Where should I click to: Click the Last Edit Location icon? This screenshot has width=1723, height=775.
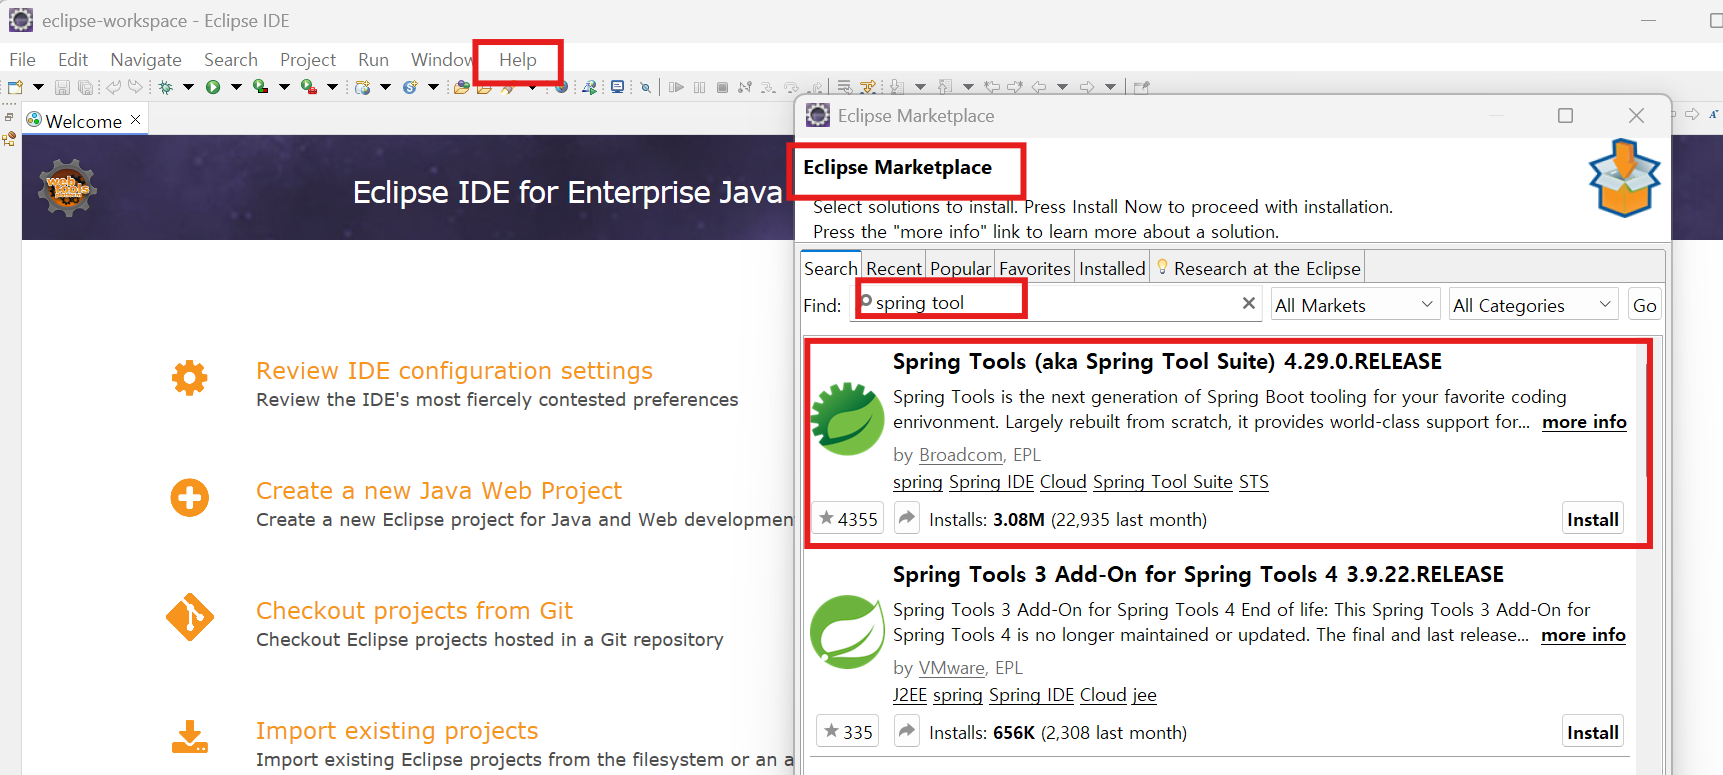(x=992, y=87)
